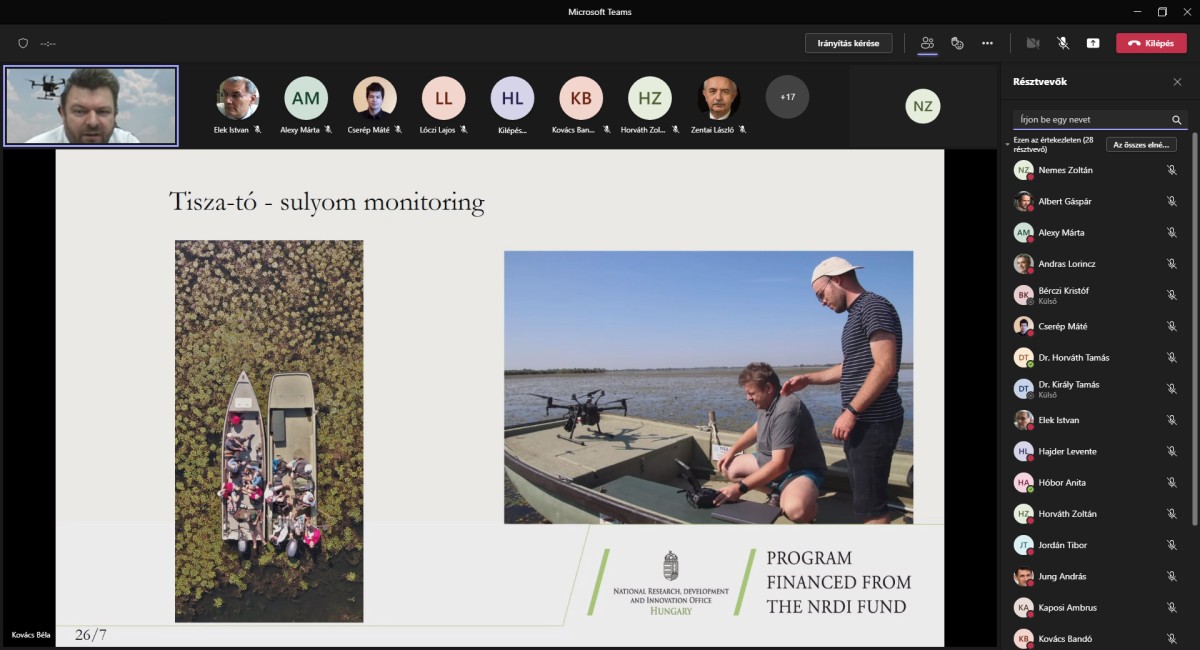Click the Az összes elnémítása button
The image size is (1200, 650).
1141,145
